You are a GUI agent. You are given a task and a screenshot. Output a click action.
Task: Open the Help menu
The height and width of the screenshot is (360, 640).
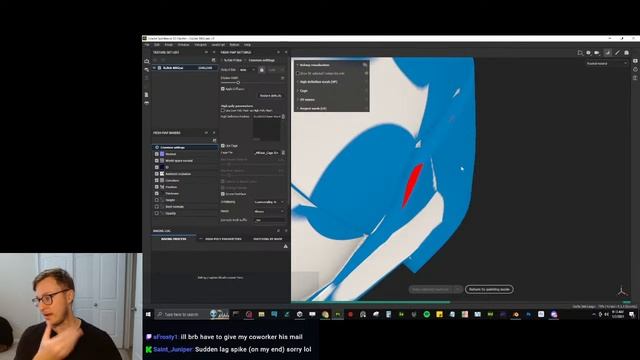click(x=247, y=44)
